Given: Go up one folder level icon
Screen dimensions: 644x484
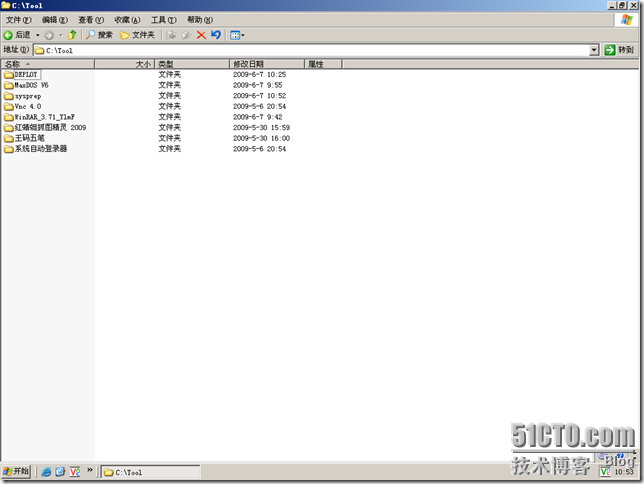Looking at the screenshot, I should [72, 35].
